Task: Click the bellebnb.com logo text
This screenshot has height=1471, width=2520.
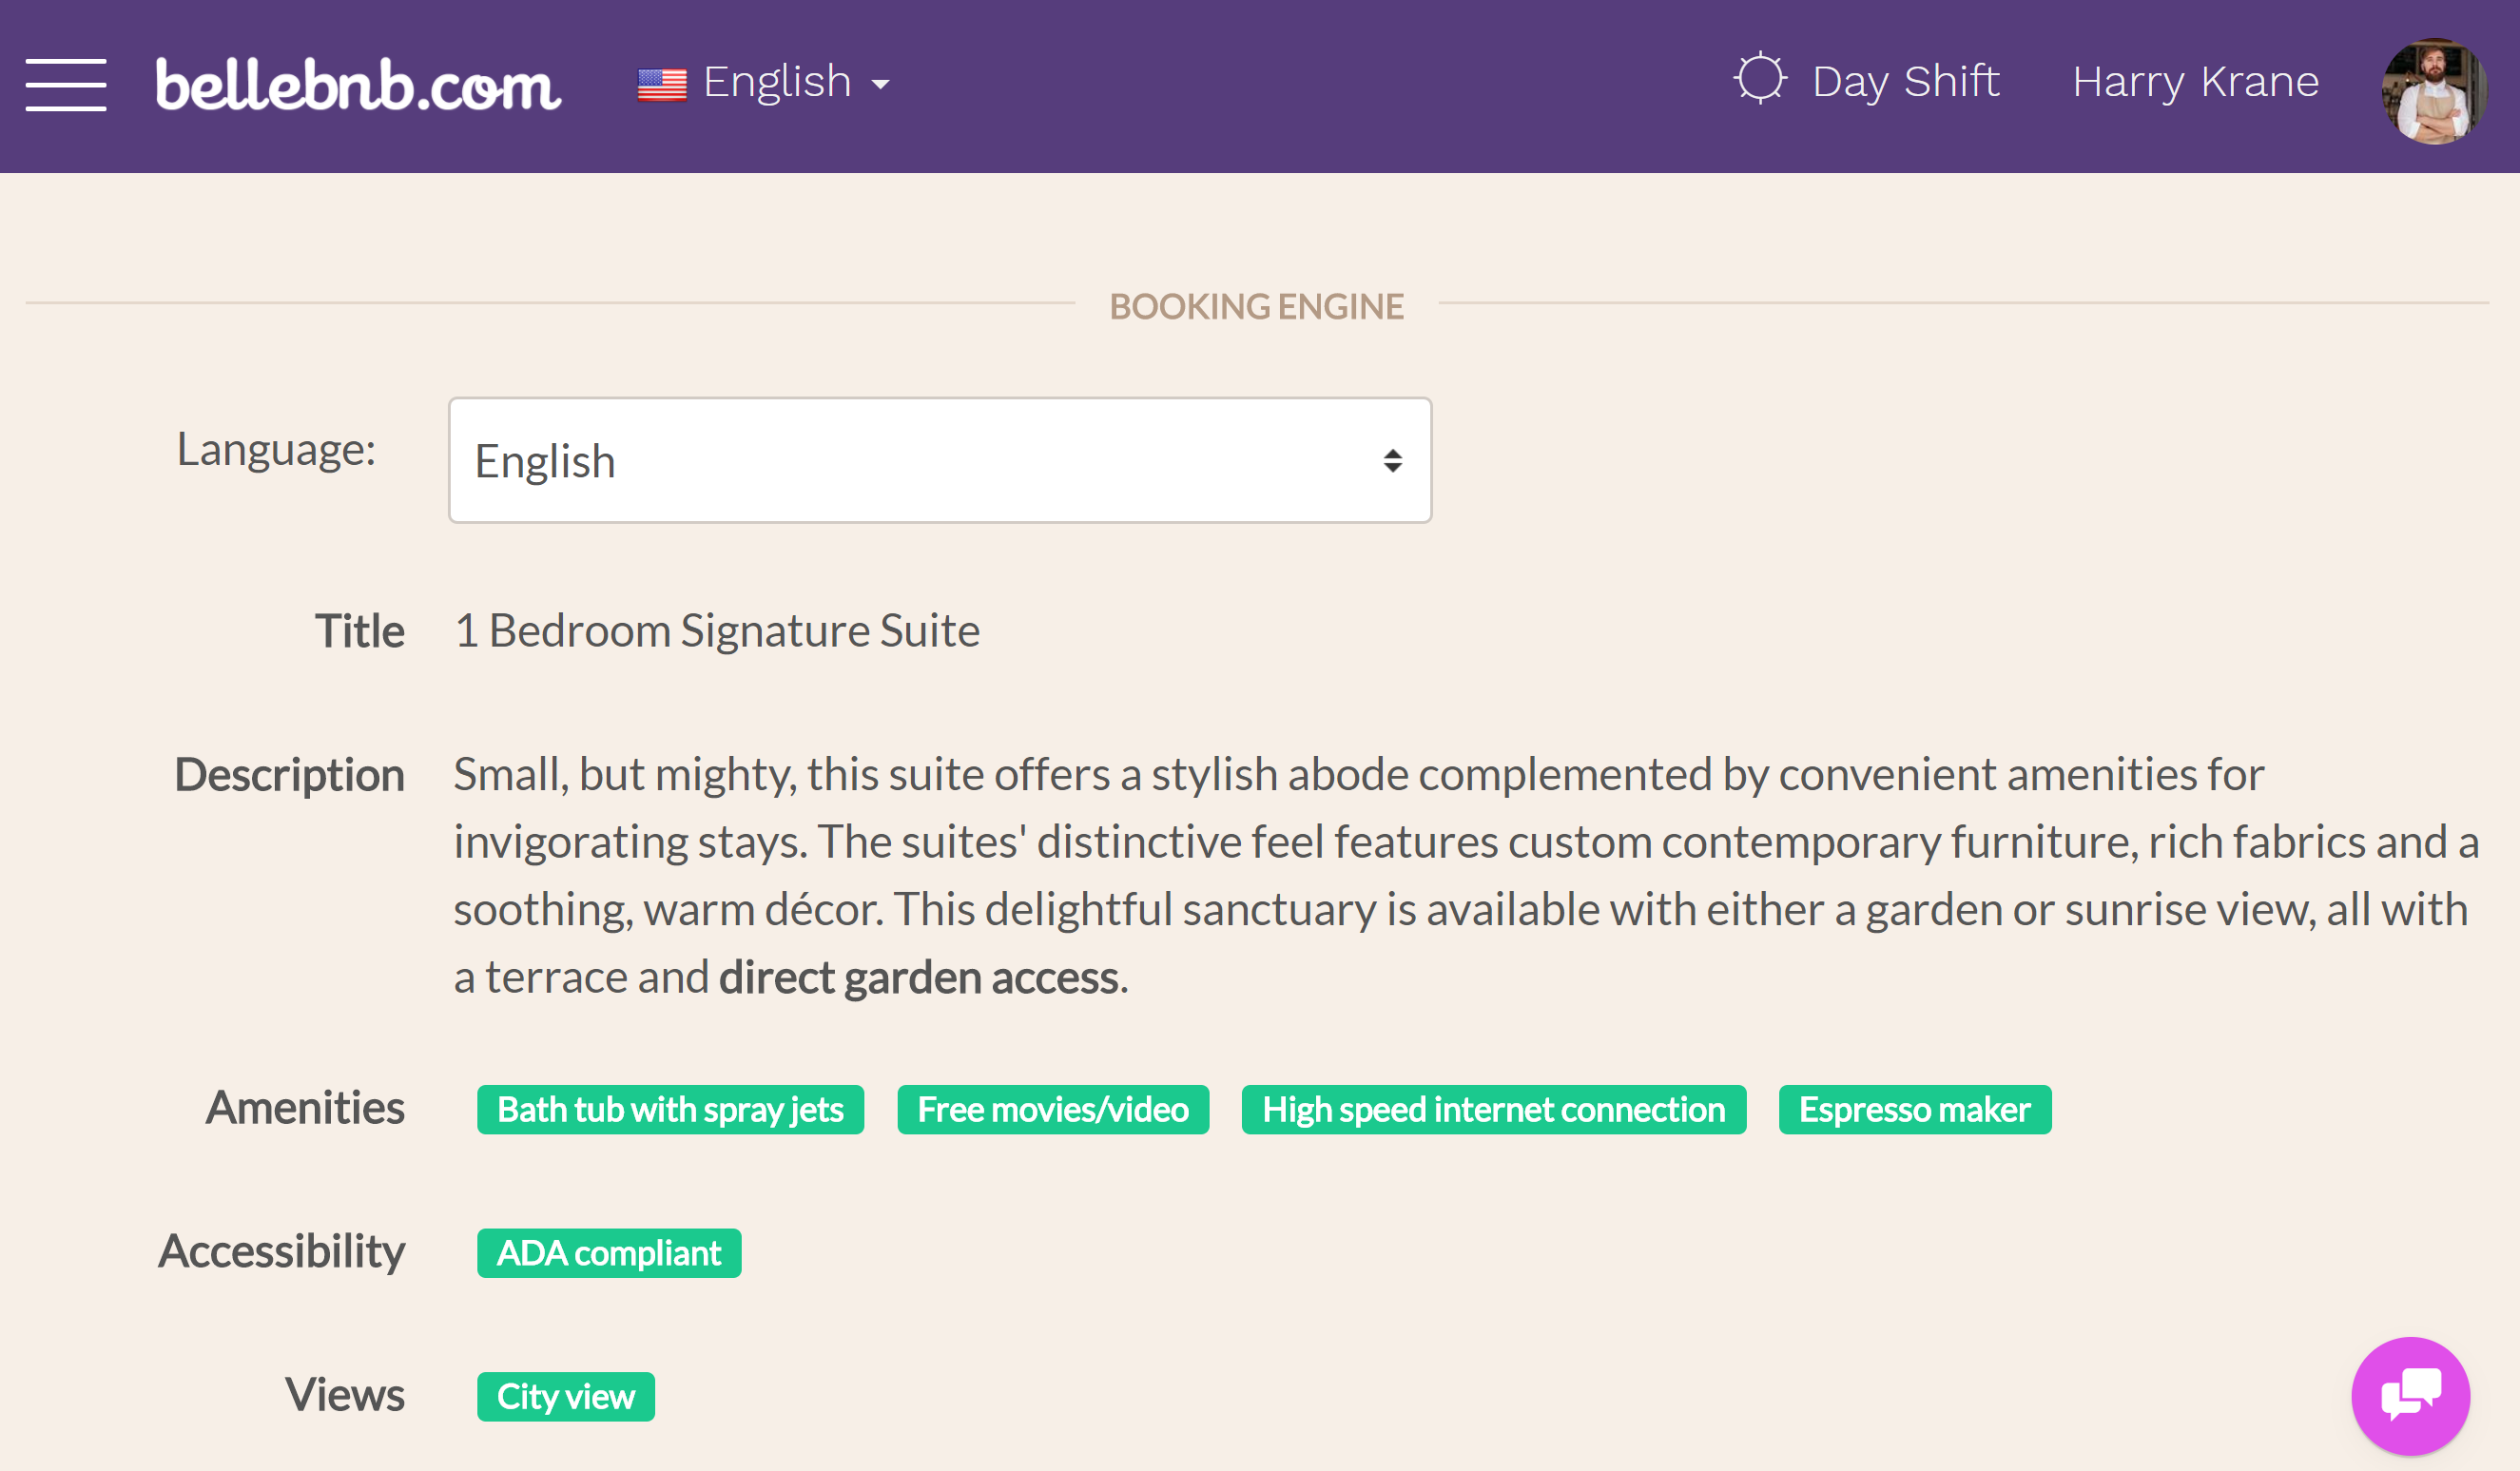Action: pyautogui.click(x=352, y=81)
